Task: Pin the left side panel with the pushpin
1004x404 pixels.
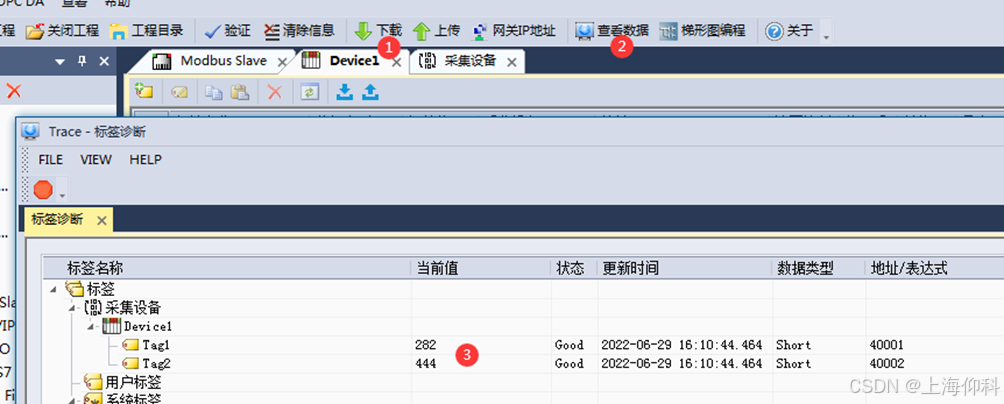Action: [x=81, y=61]
